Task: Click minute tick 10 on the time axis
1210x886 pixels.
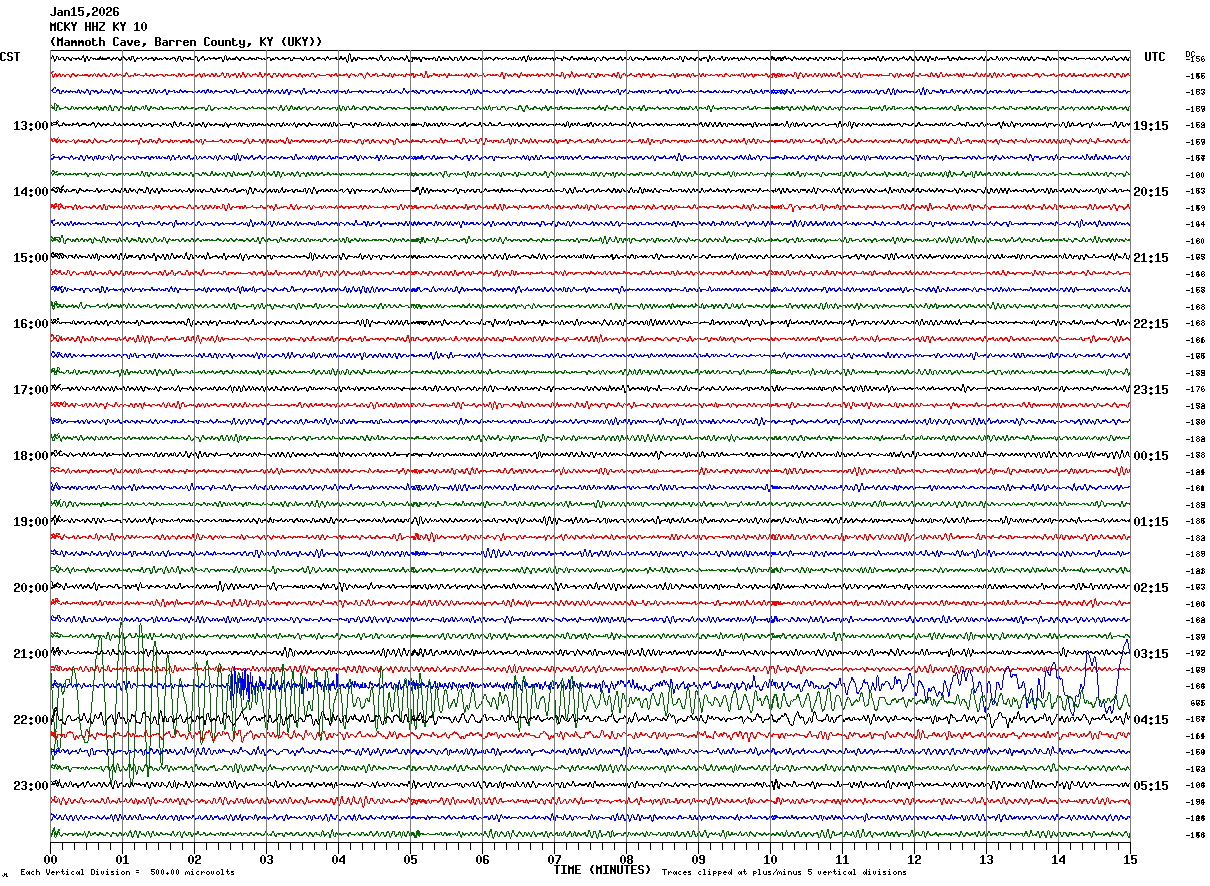Action: (x=770, y=859)
